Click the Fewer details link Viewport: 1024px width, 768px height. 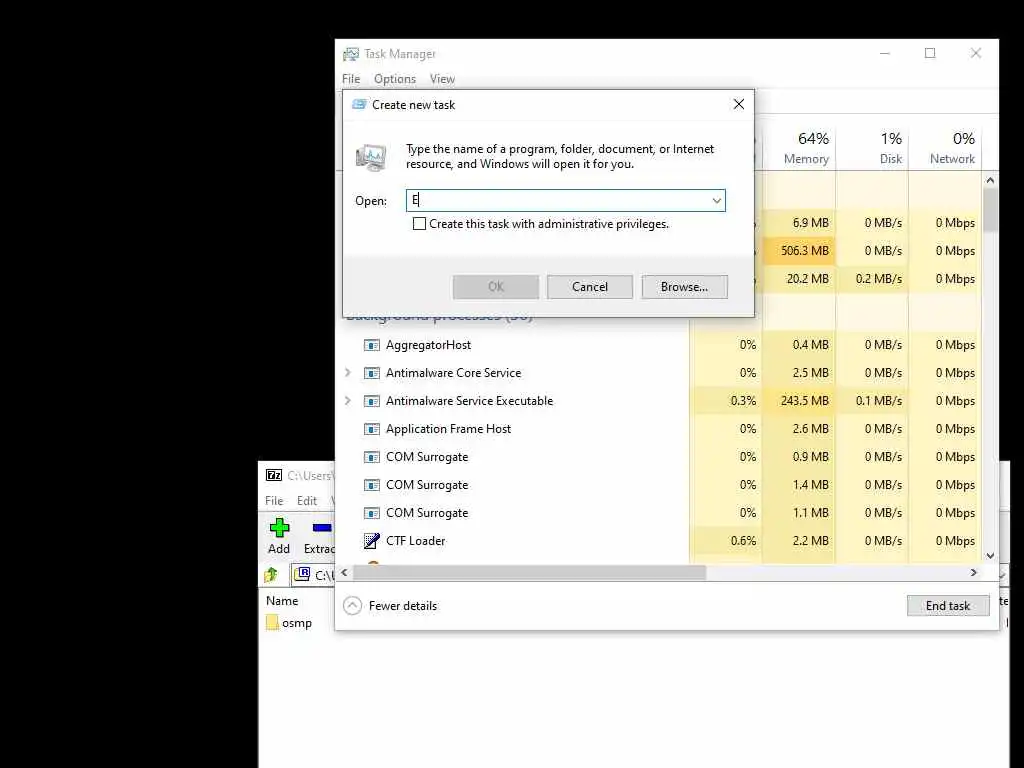(x=403, y=606)
